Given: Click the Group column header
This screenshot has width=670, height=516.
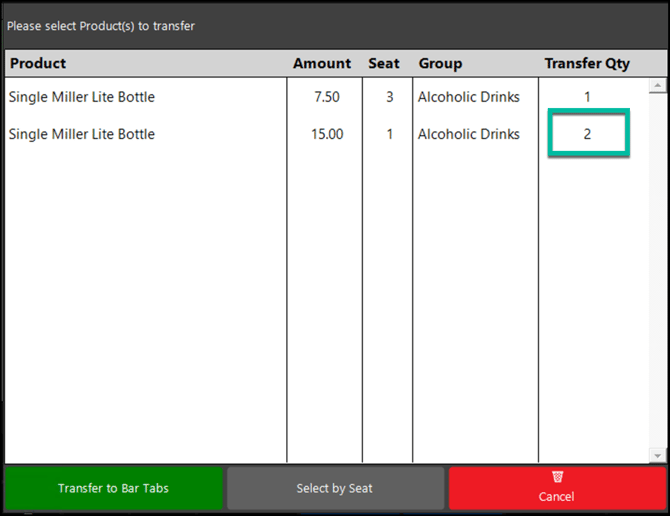Looking at the screenshot, I should (440, 64).
